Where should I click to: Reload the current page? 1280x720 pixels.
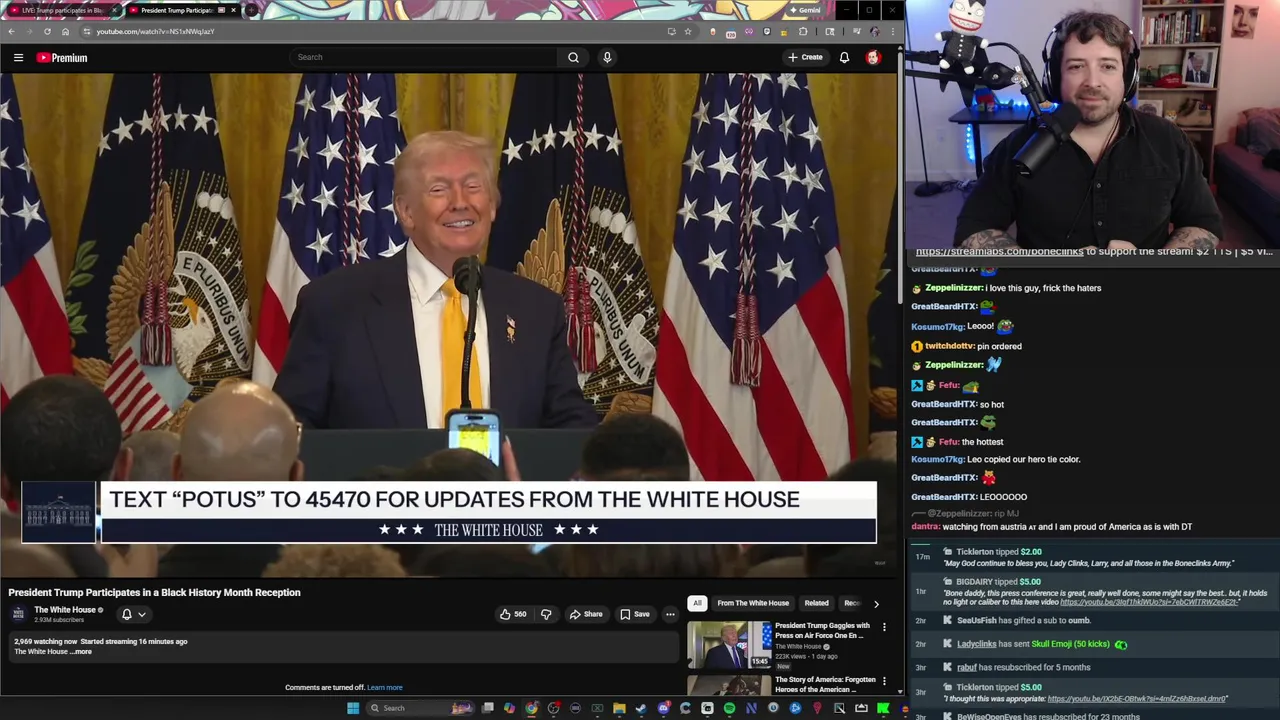pos(47,31)
